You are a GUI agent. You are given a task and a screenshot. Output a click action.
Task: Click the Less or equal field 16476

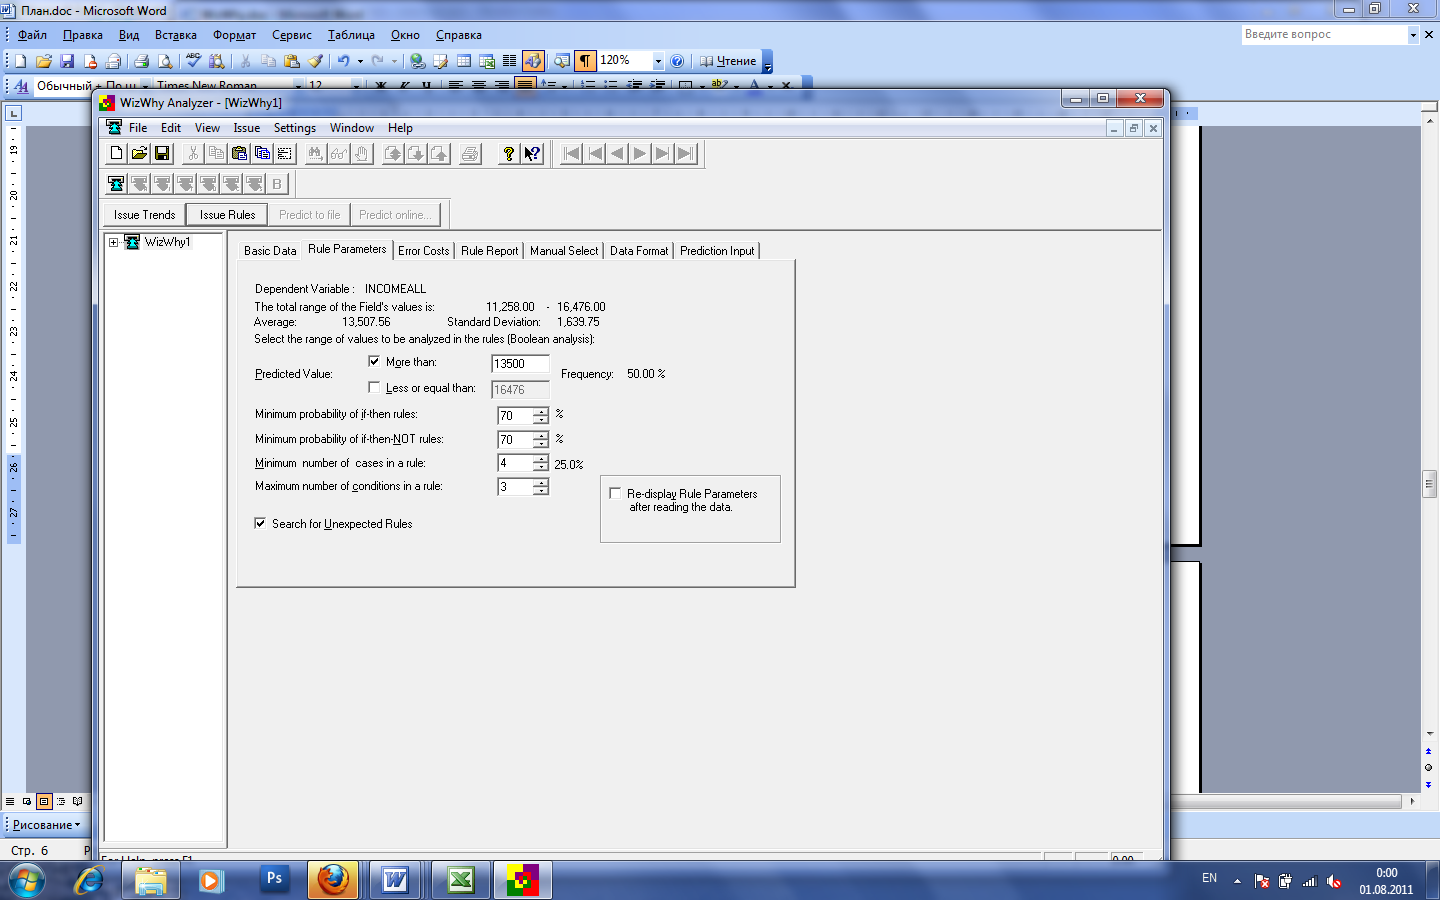coord(520,390)
